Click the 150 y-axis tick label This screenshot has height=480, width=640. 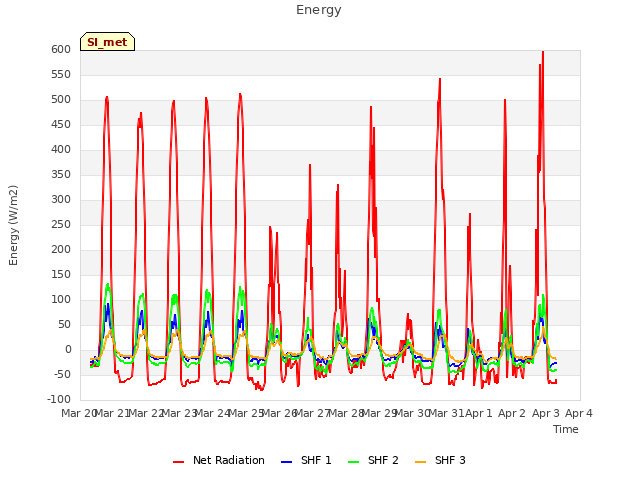[x=61, y=275]
